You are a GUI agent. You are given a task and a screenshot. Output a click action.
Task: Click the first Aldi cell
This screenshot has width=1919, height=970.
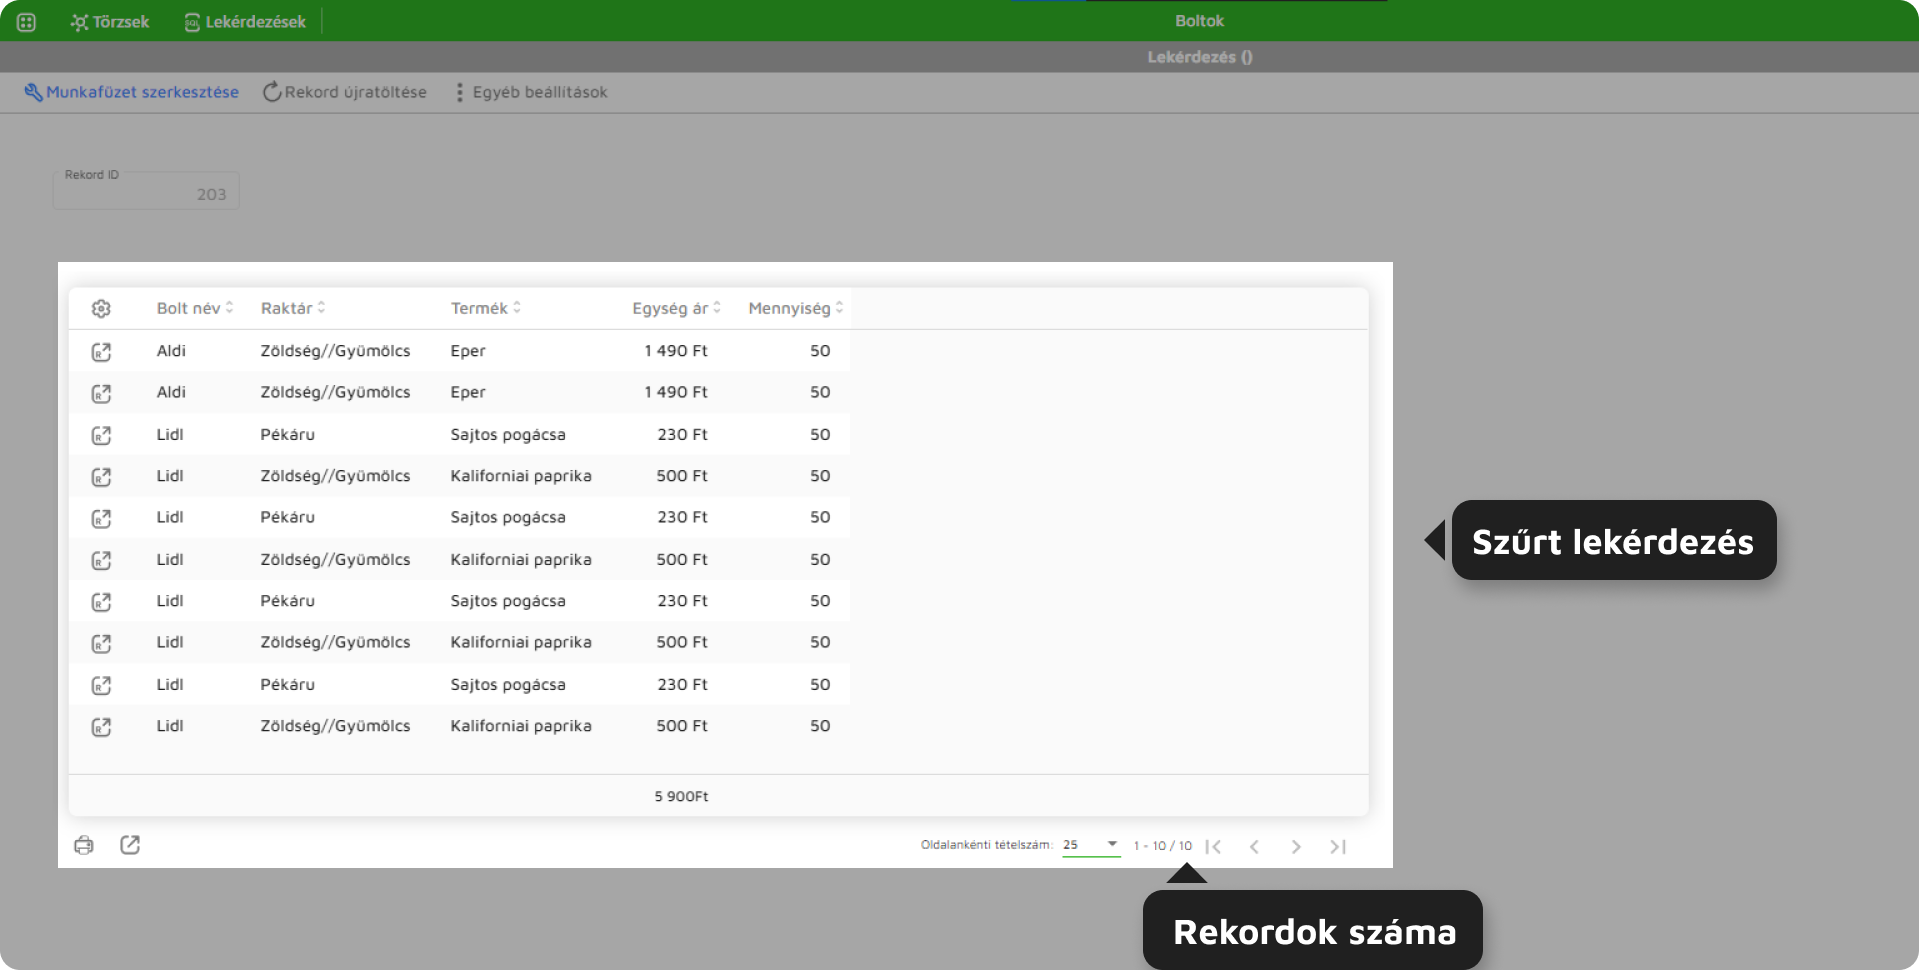[x=171, y=351]
